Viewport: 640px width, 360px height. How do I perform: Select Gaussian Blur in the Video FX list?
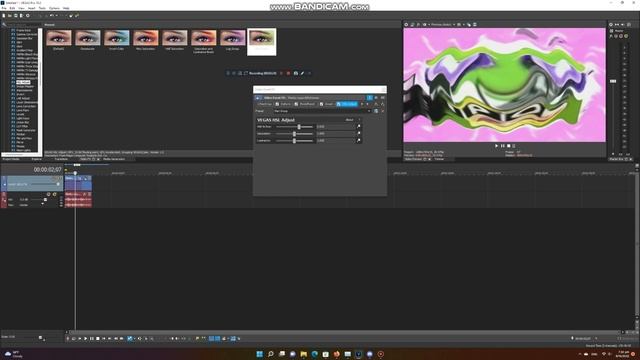(24, 38)
